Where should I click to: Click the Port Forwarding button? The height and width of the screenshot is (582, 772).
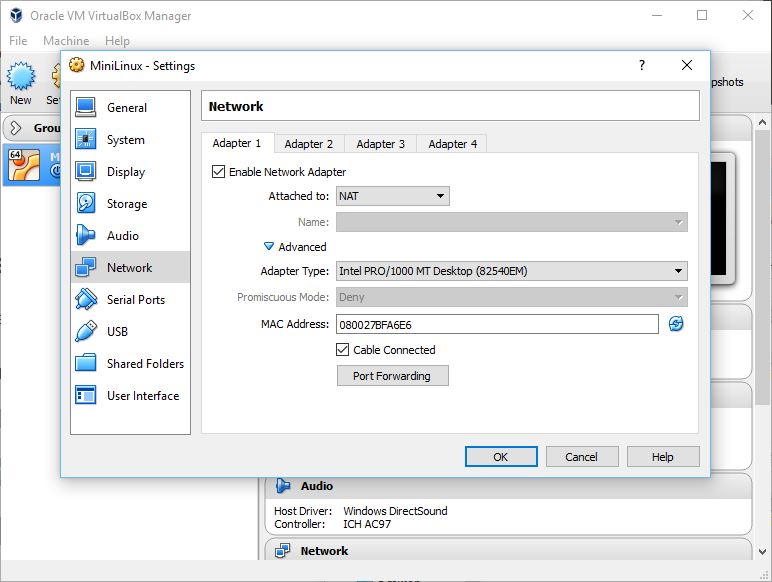pyautogui.click(x=392, y=376)
